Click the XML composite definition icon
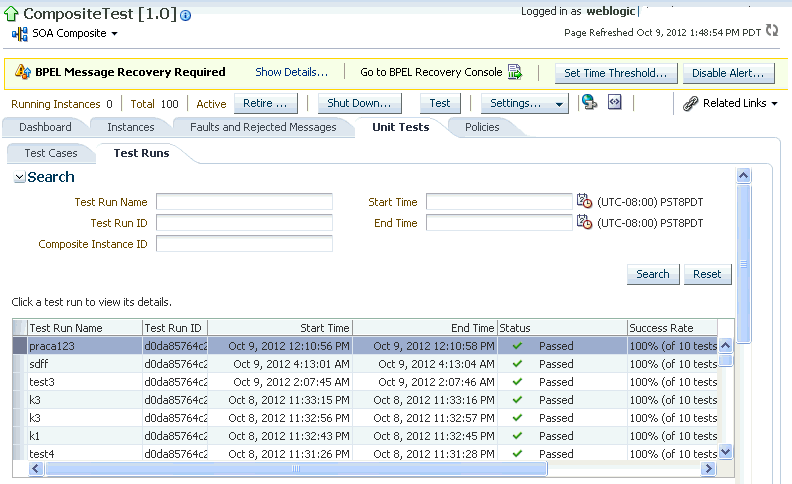Screen dimensions: 792x484 tap(615, 103)
